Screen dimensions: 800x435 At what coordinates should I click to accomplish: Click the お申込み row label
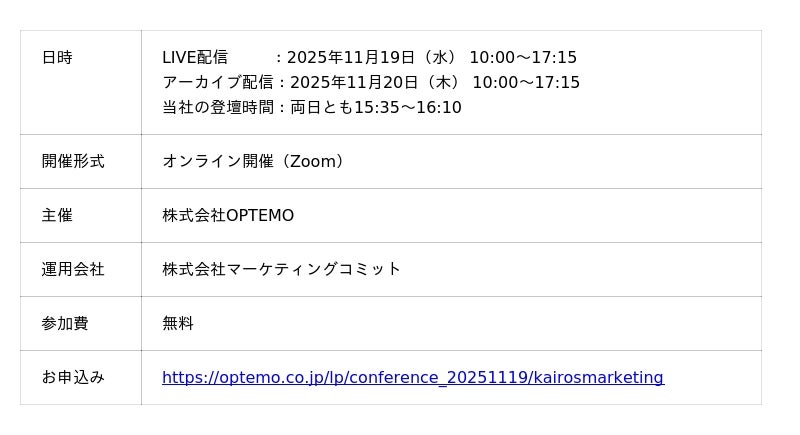click(73, 377)
